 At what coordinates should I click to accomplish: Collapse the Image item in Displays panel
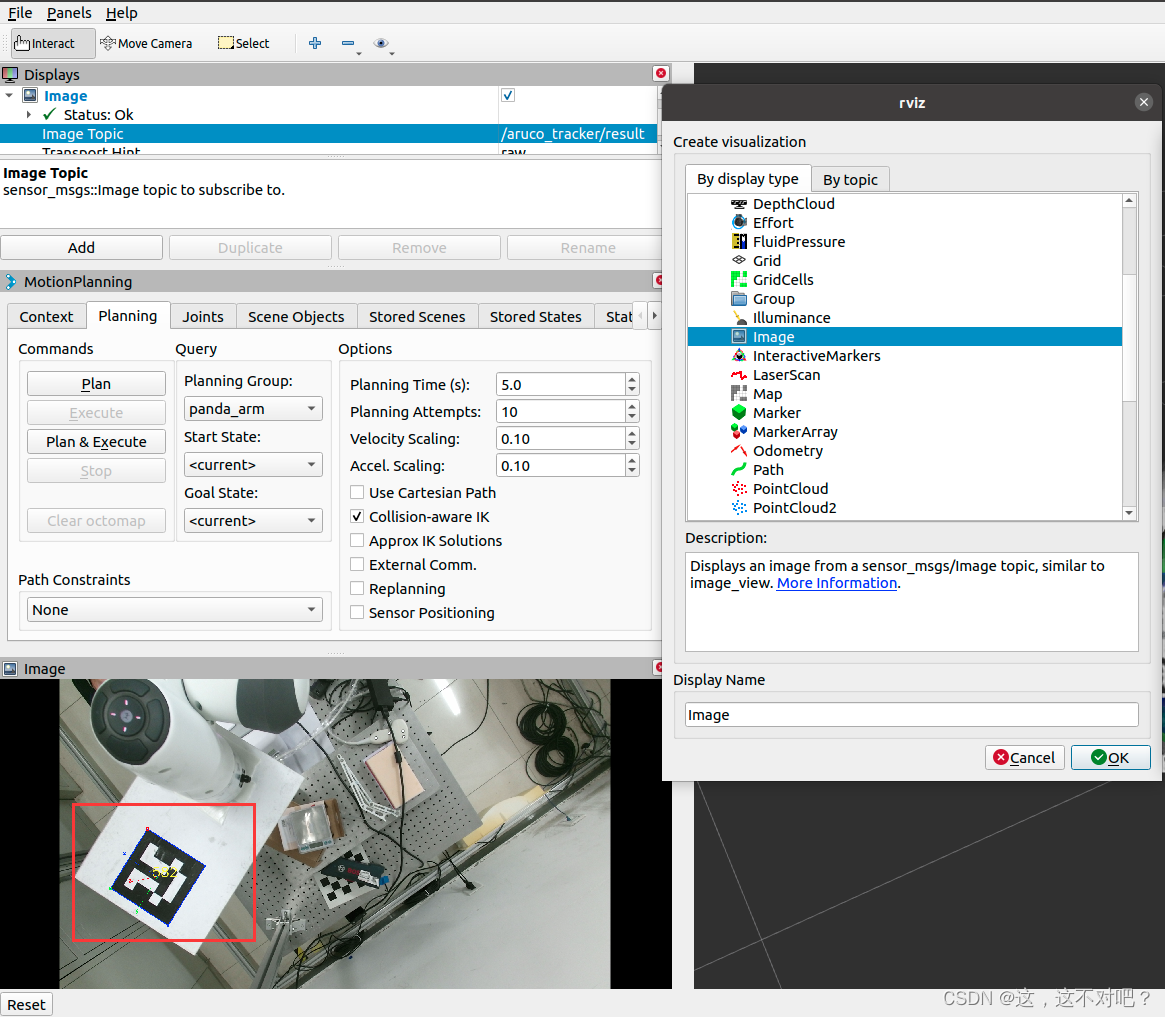tap(9, 95)
